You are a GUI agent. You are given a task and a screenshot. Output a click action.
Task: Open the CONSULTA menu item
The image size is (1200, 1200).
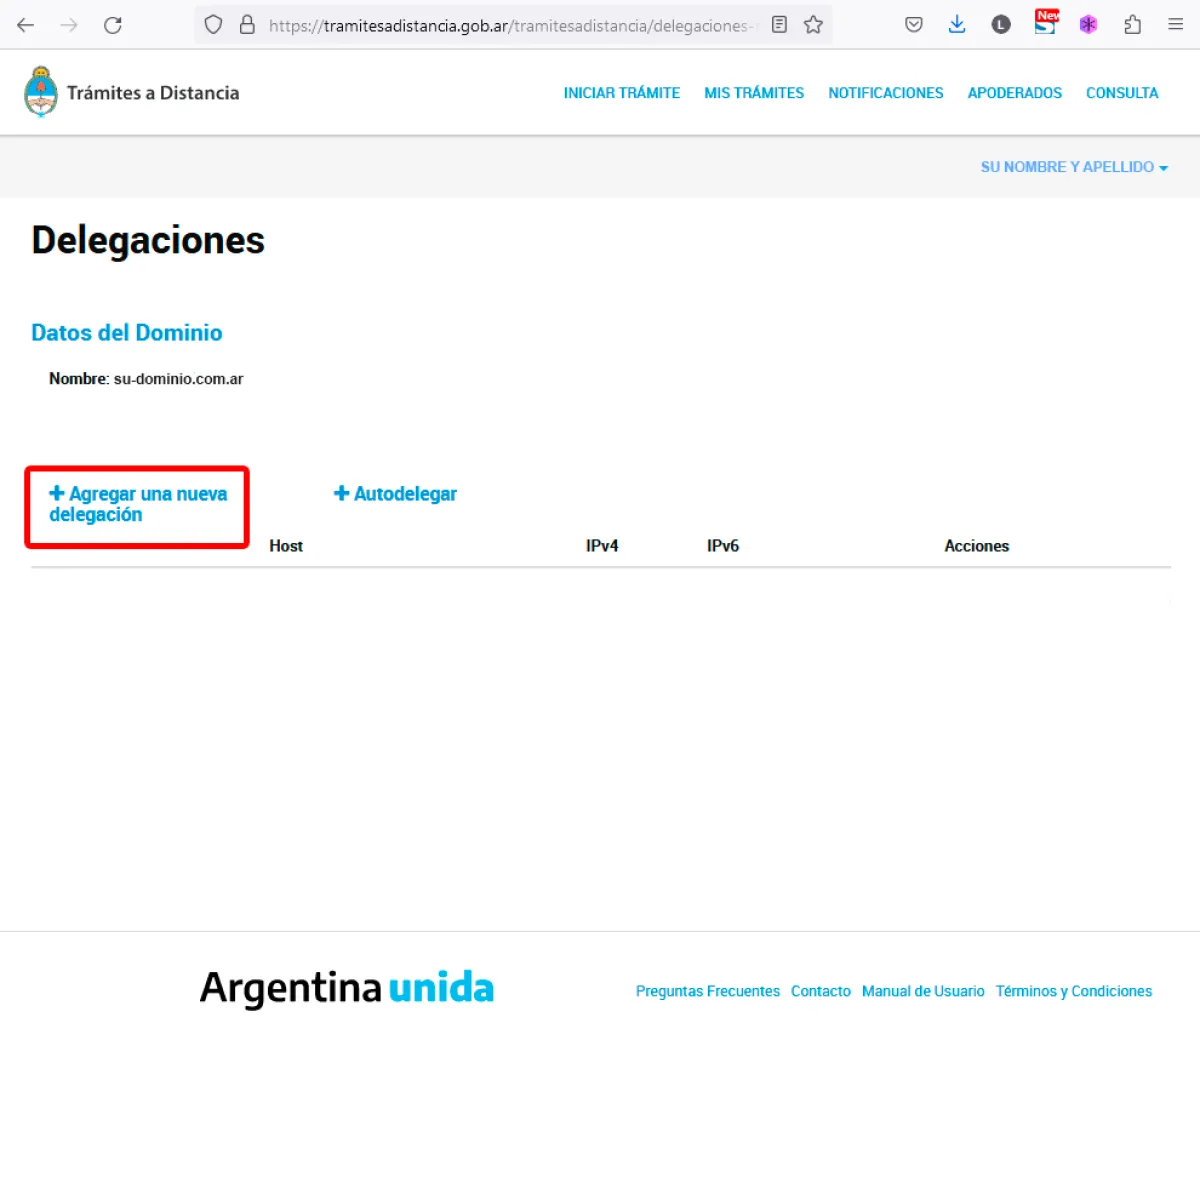[x=1122, y=93]
